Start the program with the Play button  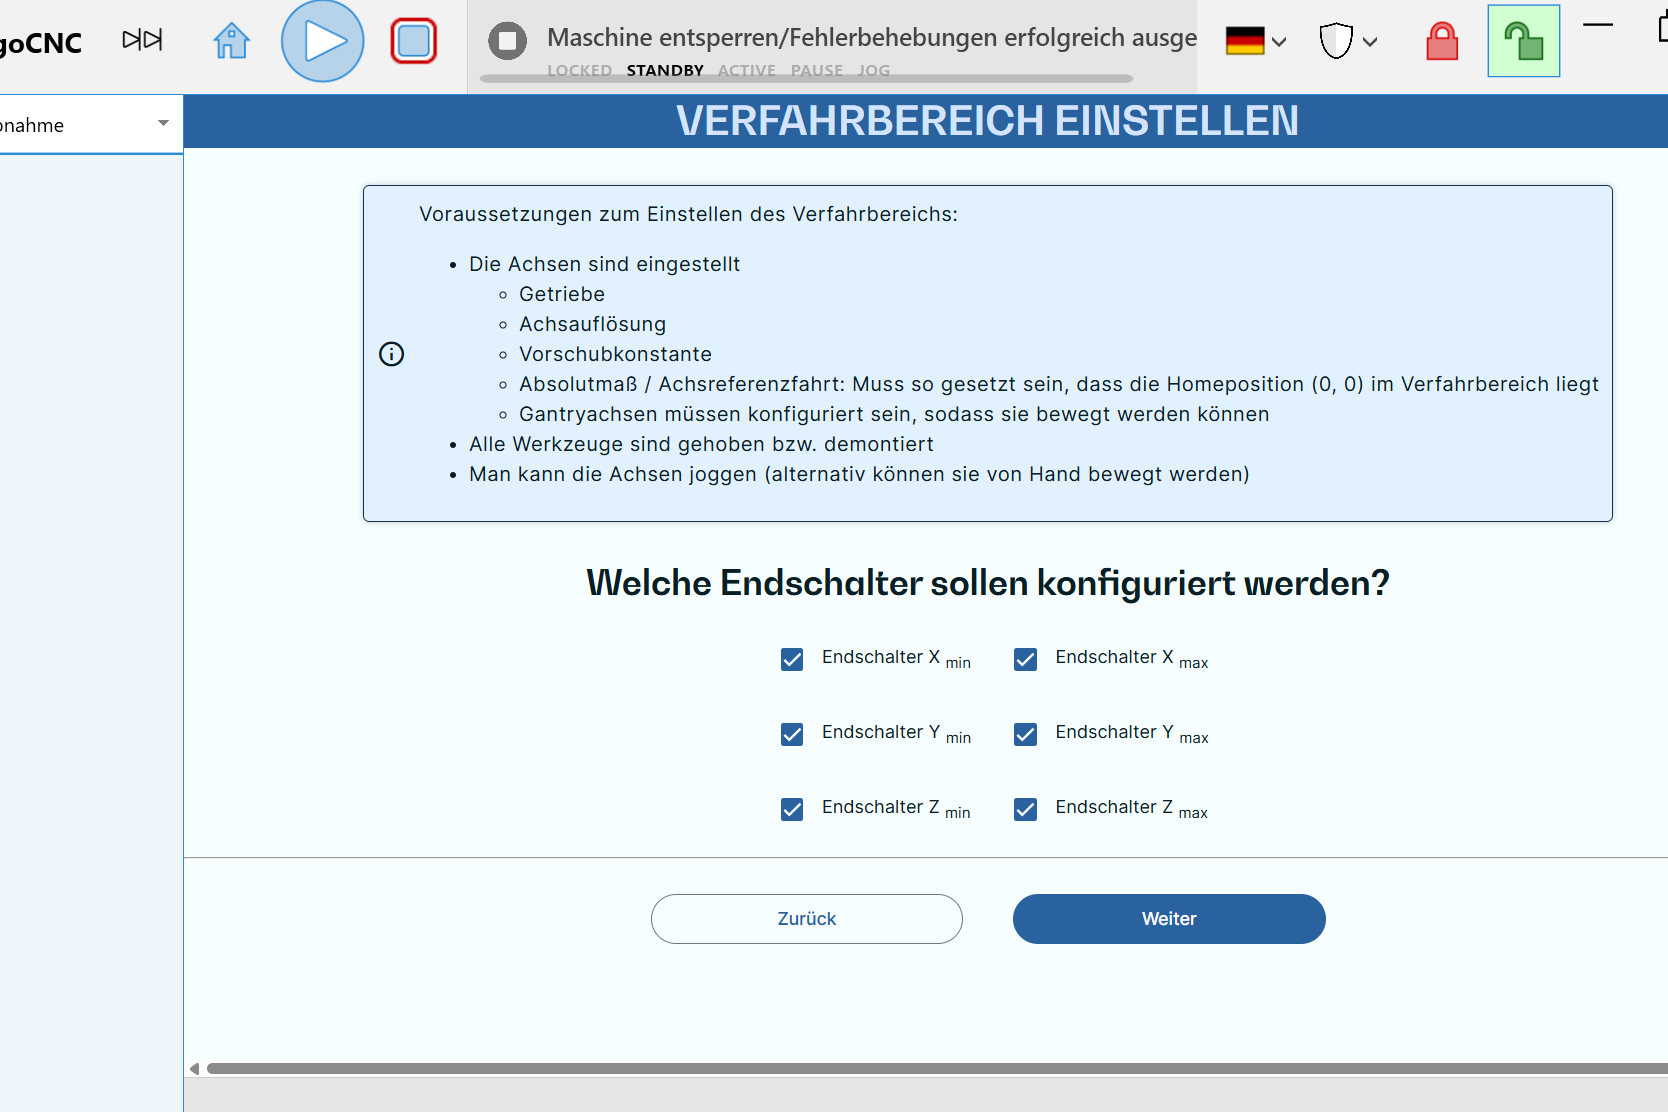[322, 41]
